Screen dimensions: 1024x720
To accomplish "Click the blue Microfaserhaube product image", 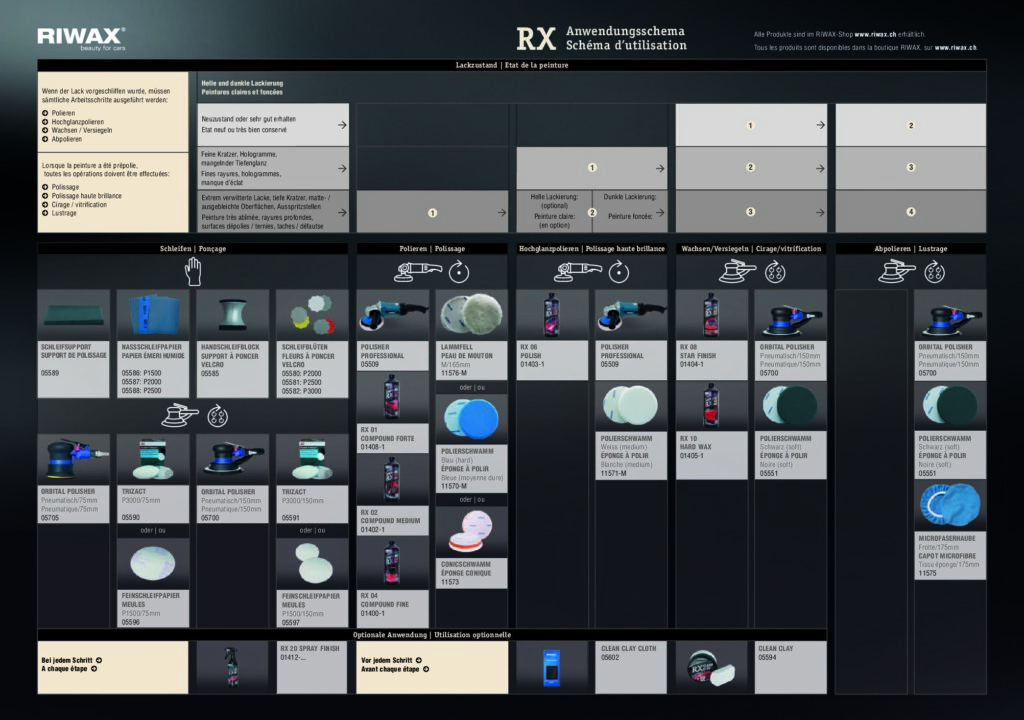I will click(x=949, y=506).
